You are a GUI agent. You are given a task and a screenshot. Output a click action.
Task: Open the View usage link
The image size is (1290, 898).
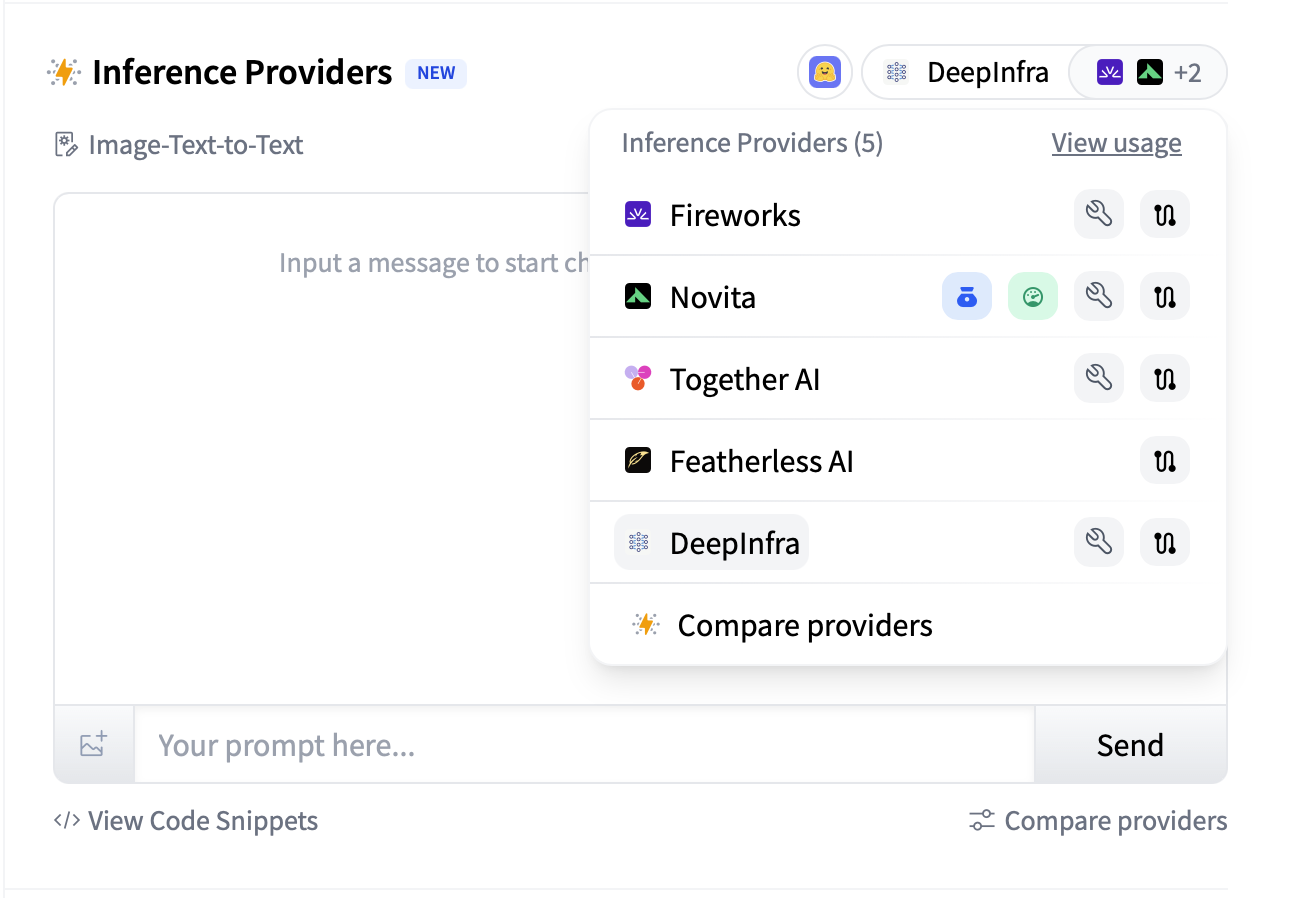pyautogui.click(x=1116, y=143)
